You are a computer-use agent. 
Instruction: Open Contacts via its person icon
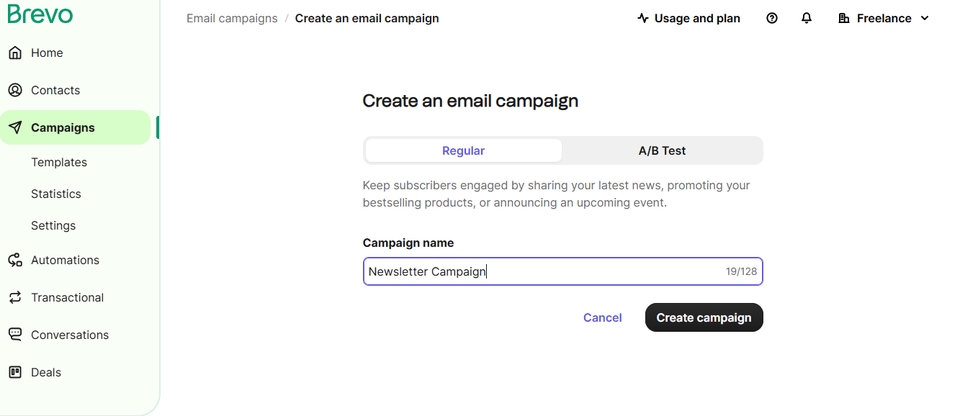15,90
